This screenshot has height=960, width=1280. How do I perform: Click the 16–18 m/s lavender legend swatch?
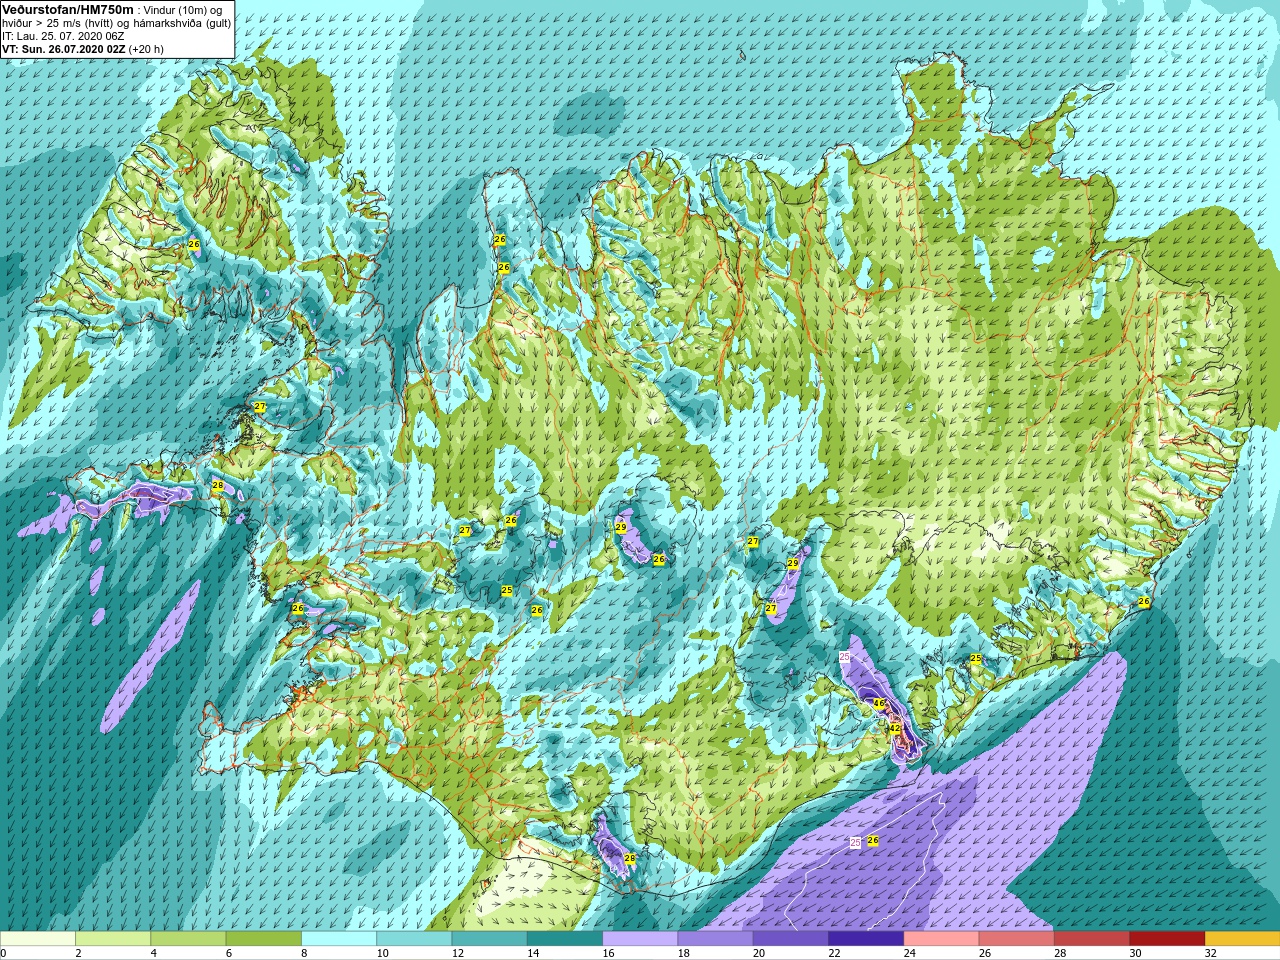[640, 938]
